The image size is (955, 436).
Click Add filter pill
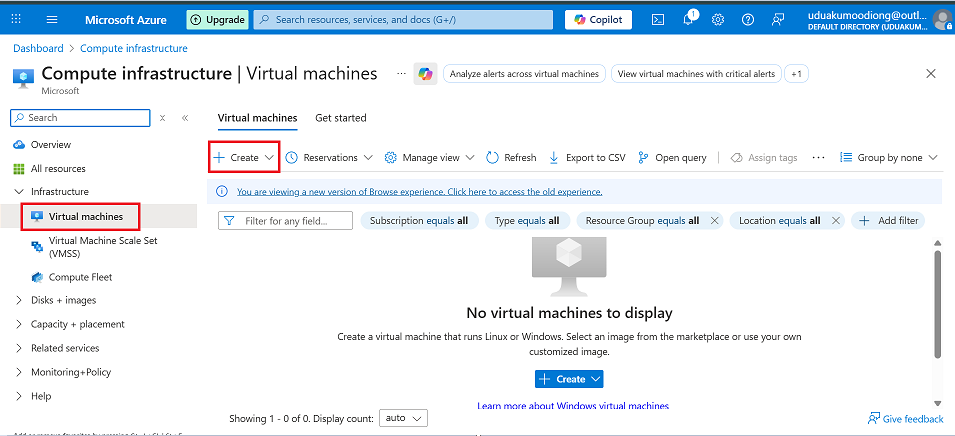(888, 220)
